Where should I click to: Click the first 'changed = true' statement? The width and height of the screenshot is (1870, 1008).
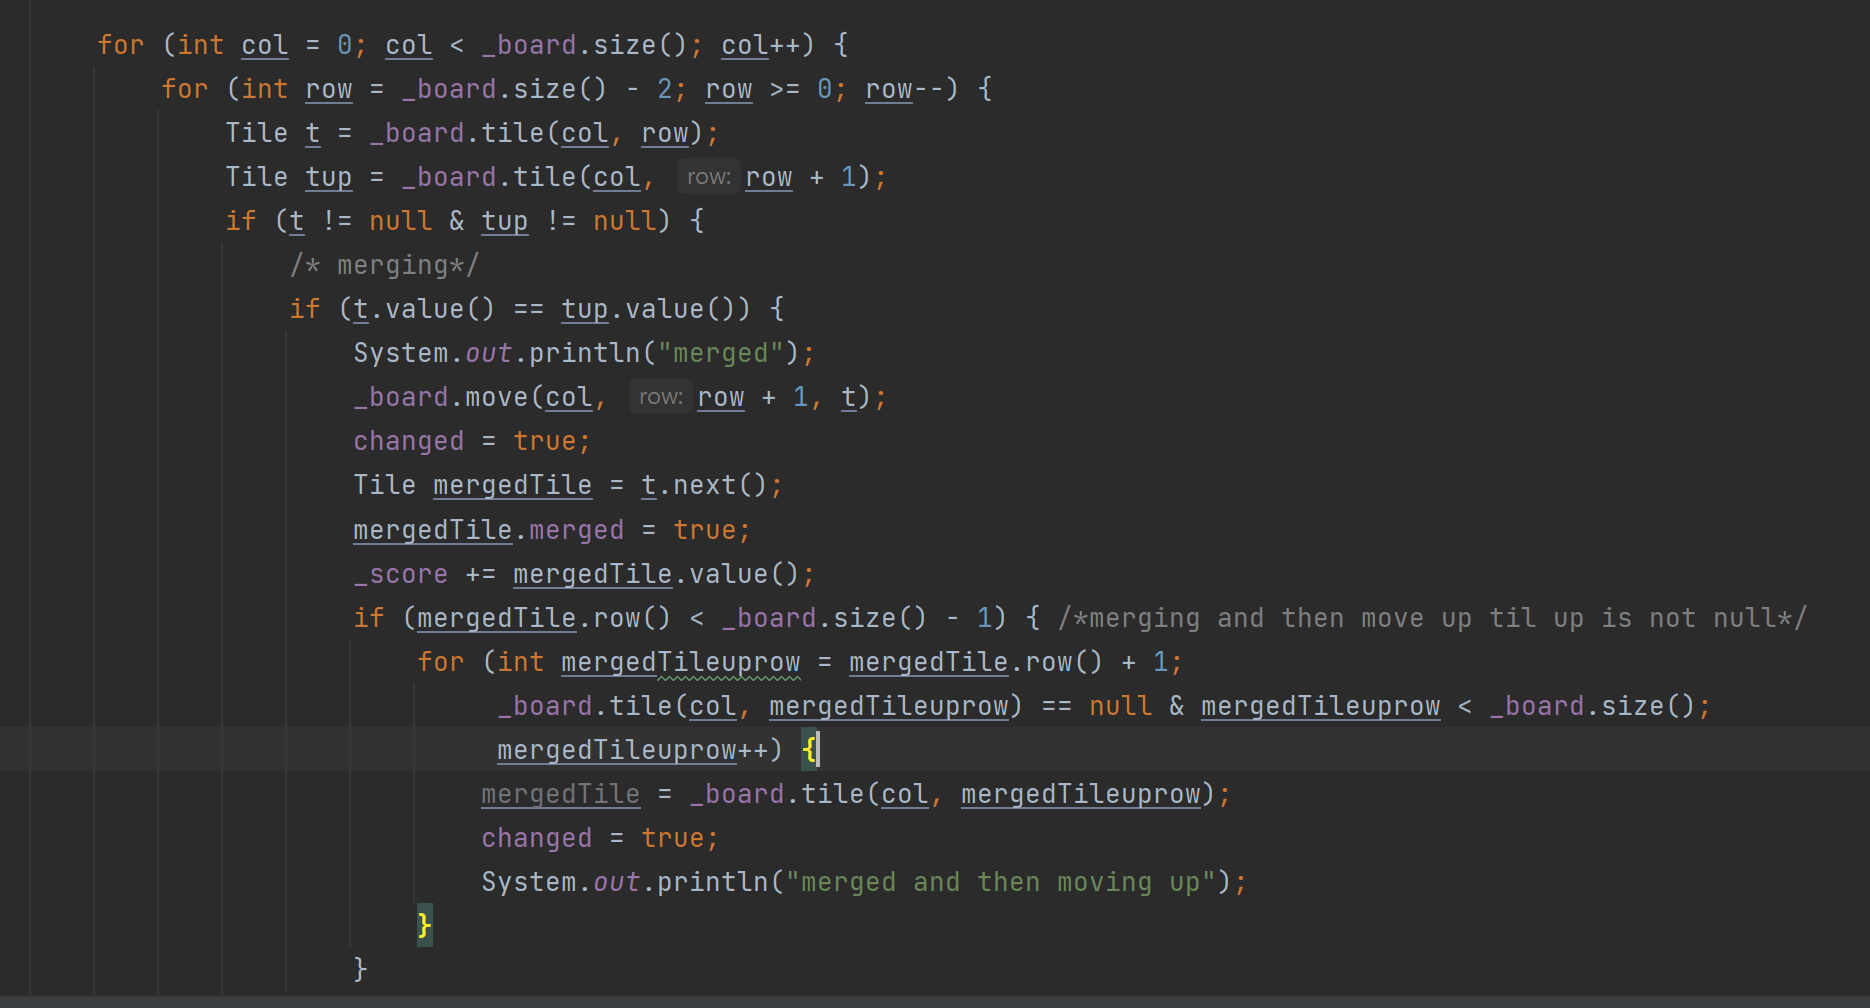pyautogui.click(x=470, y=441)
